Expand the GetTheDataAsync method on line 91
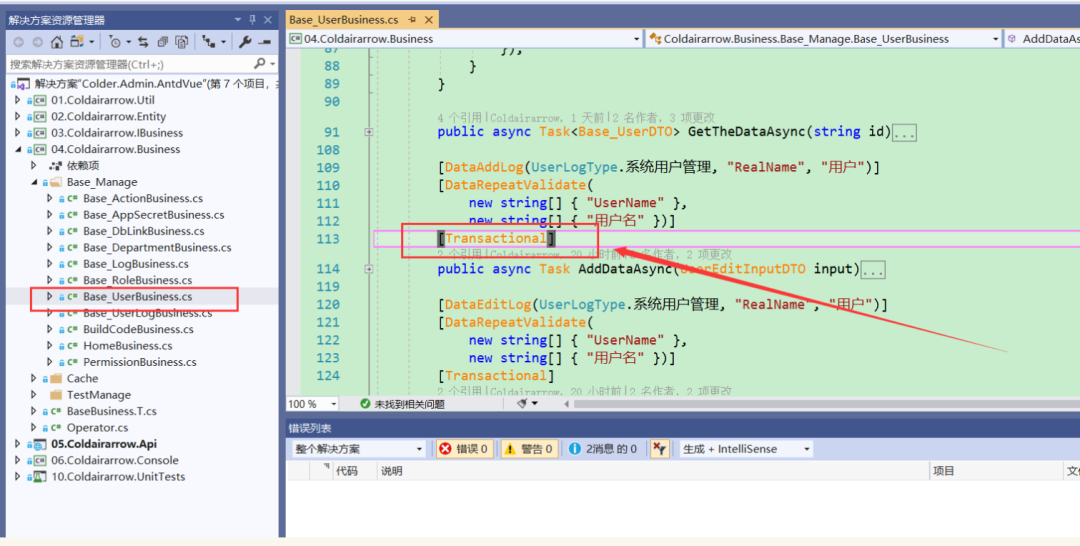1080x546 pixels. tap(368, 132)
